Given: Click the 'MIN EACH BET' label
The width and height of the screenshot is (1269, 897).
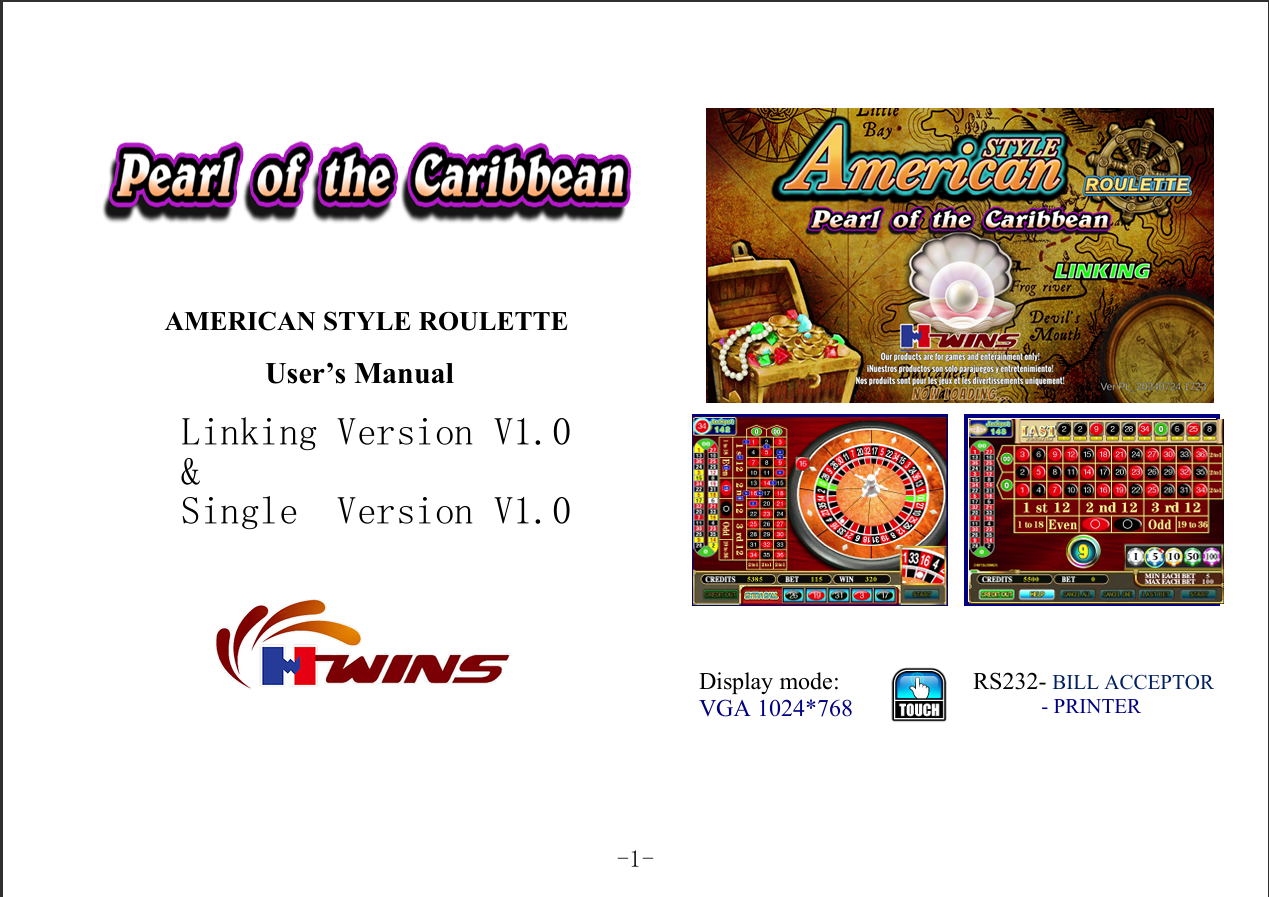Looking at the screenshot, I should (x=1170, y=575).
